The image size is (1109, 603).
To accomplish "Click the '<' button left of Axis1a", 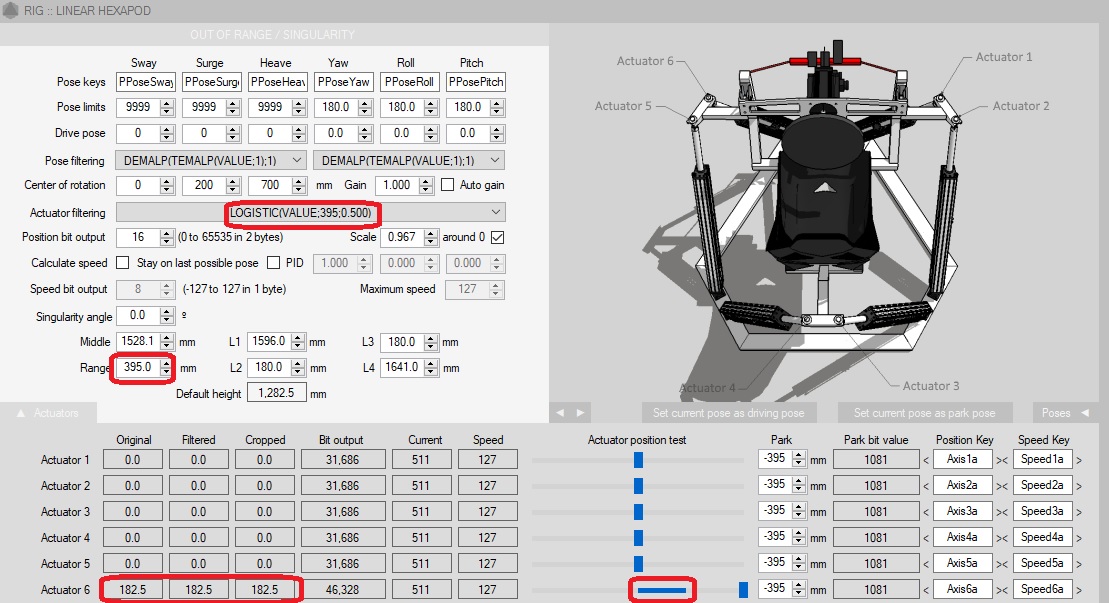I will [925, 460].
